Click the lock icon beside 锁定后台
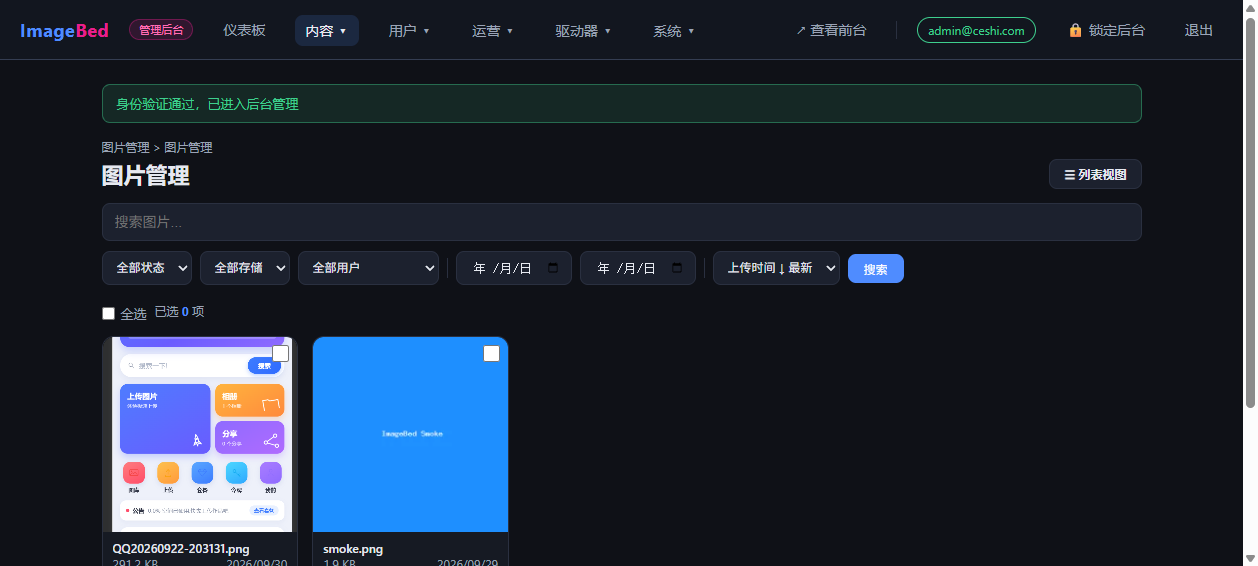The height and width of the screenshot is (566, 1258). click(1075, 31)
